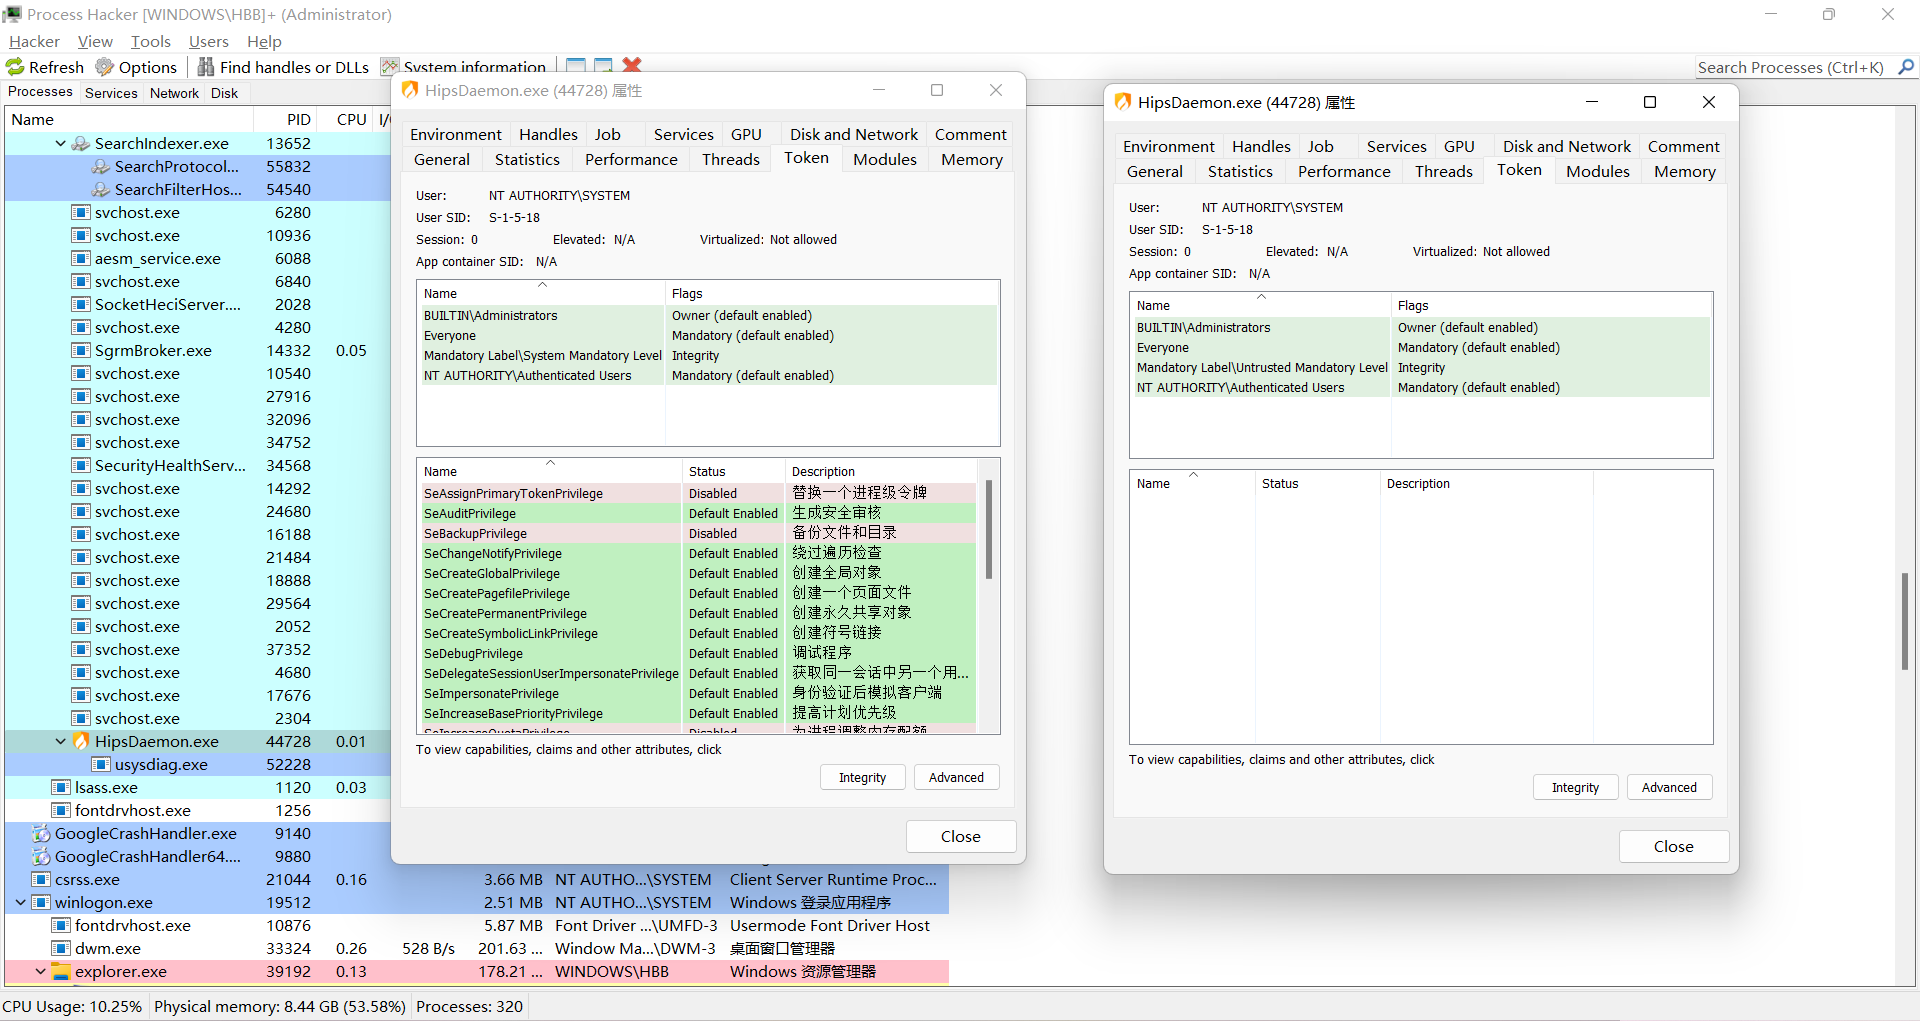
Task: Open the Tools menu
Action: pos(150,42)
